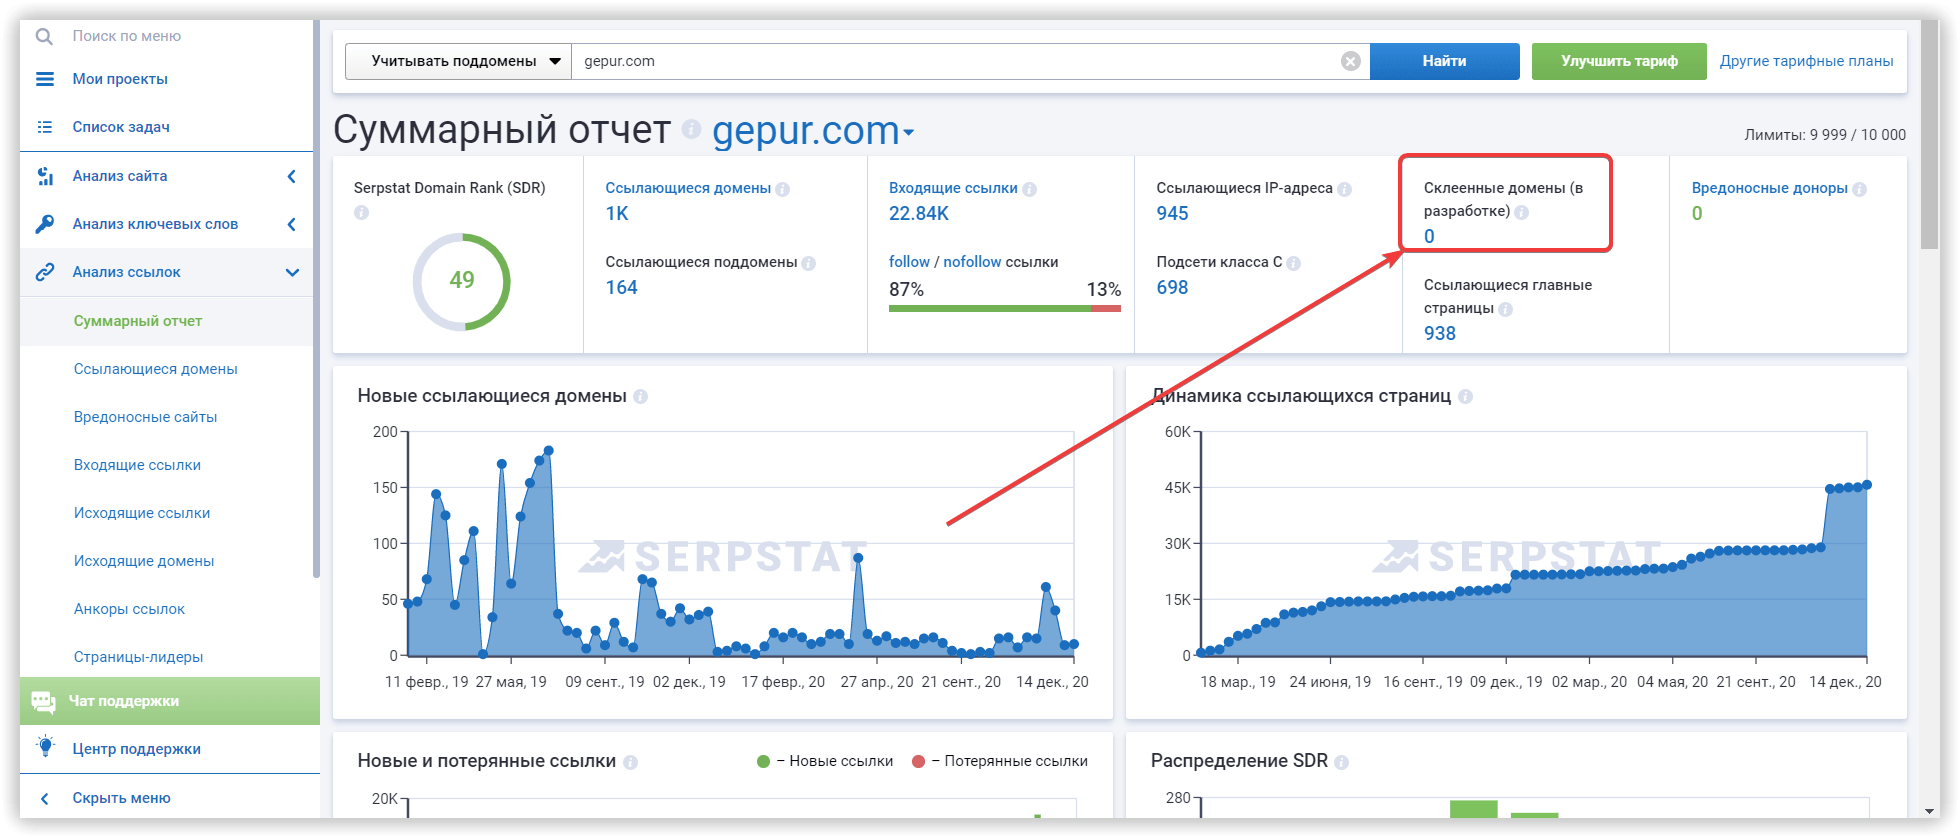Click the Вредоносные доноры title link
The height and width of the screenshot is (838, 1960).
[x=1769, y=188]
